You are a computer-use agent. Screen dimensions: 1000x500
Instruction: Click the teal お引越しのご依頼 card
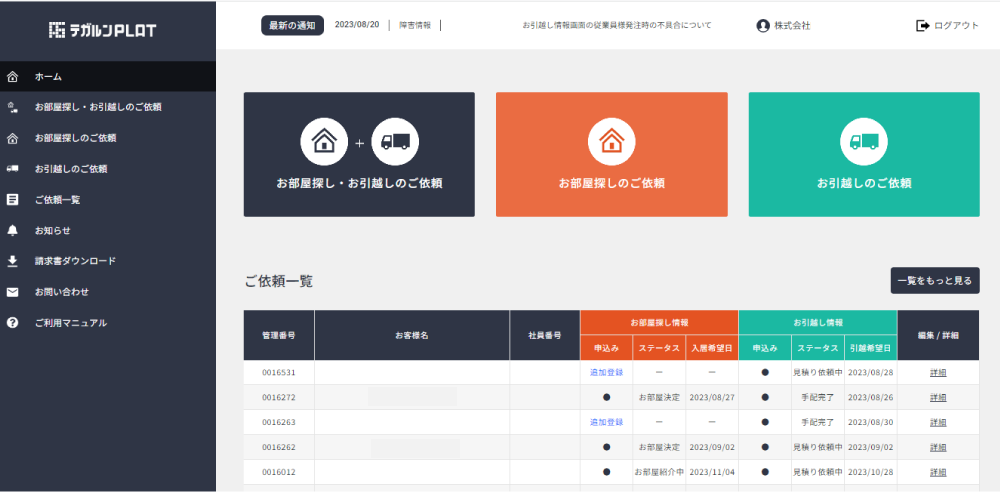864,154
